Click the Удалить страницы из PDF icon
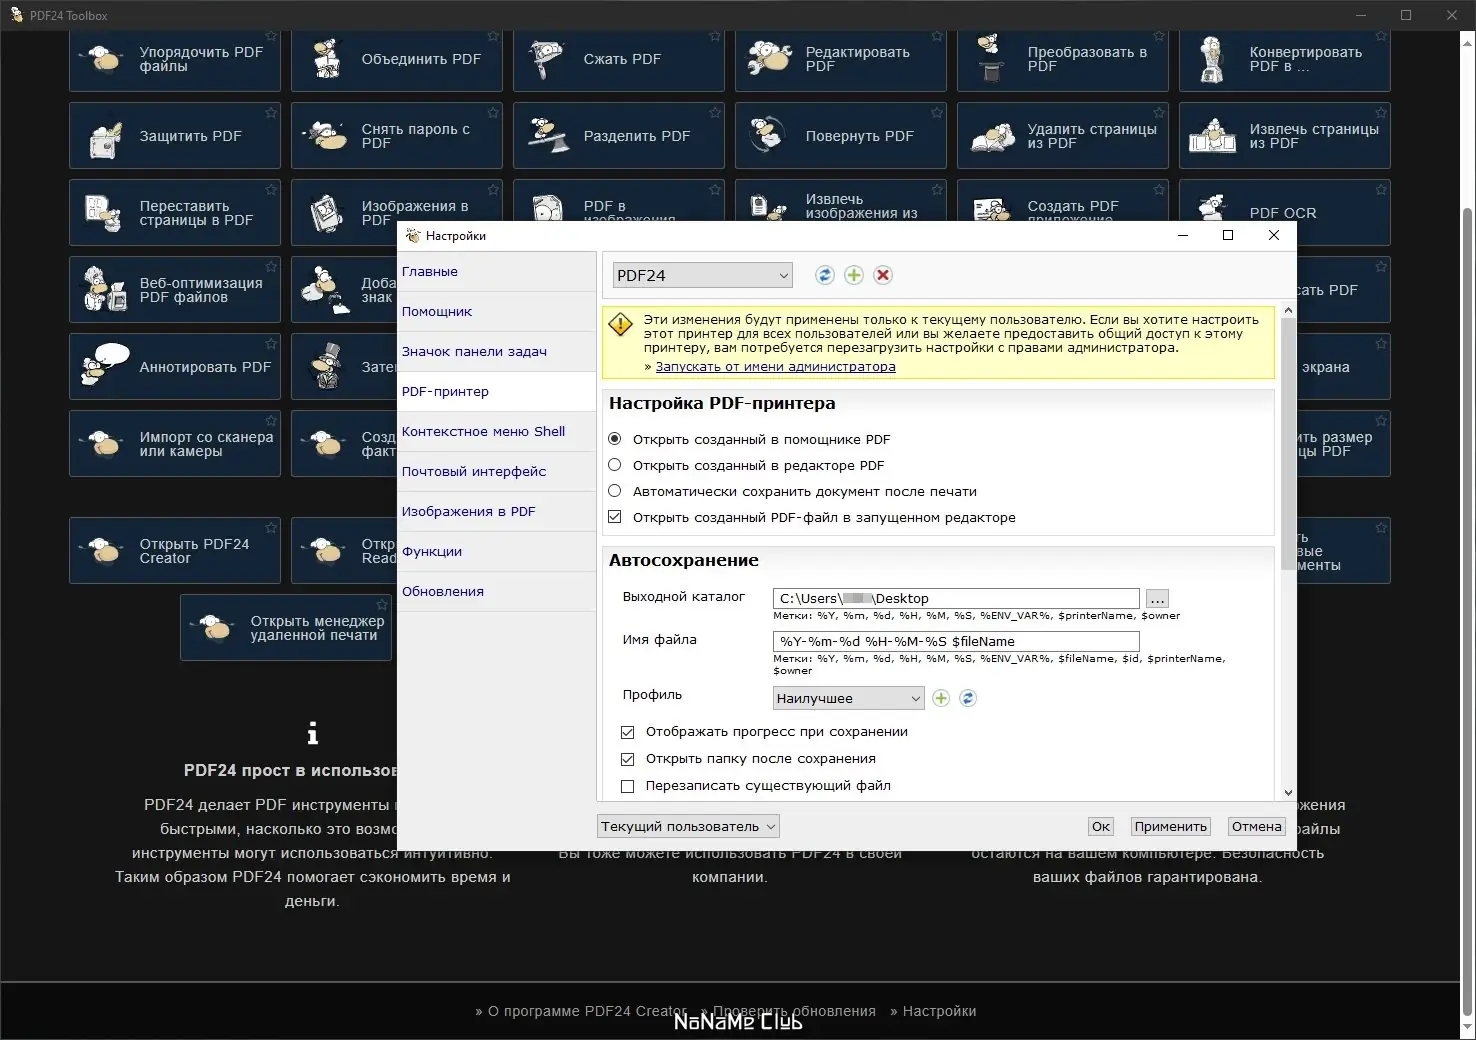The width and height of the screenshot is (1476, 1040). [x=992, y=138]
